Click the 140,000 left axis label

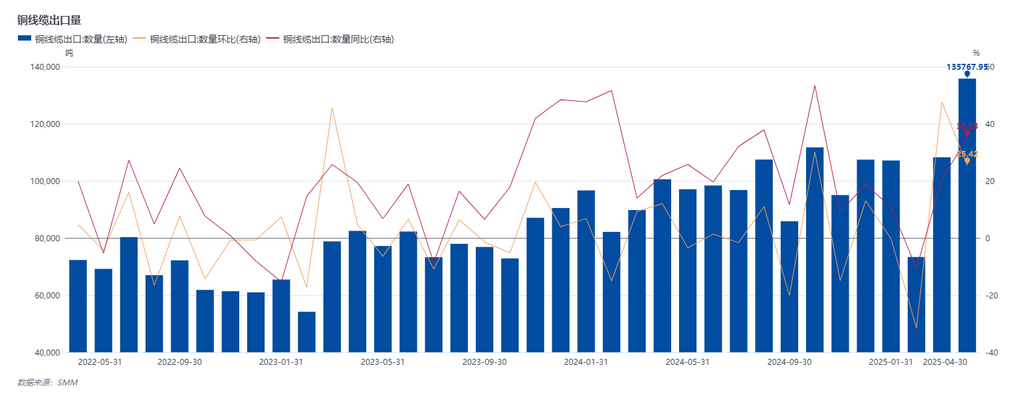pyautogui.click(x=45, y=67)
